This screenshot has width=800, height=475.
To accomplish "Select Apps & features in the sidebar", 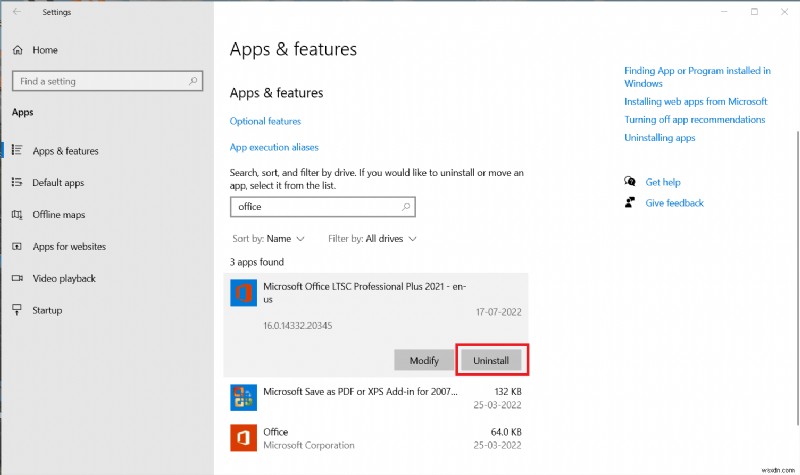I will [65, 151].
